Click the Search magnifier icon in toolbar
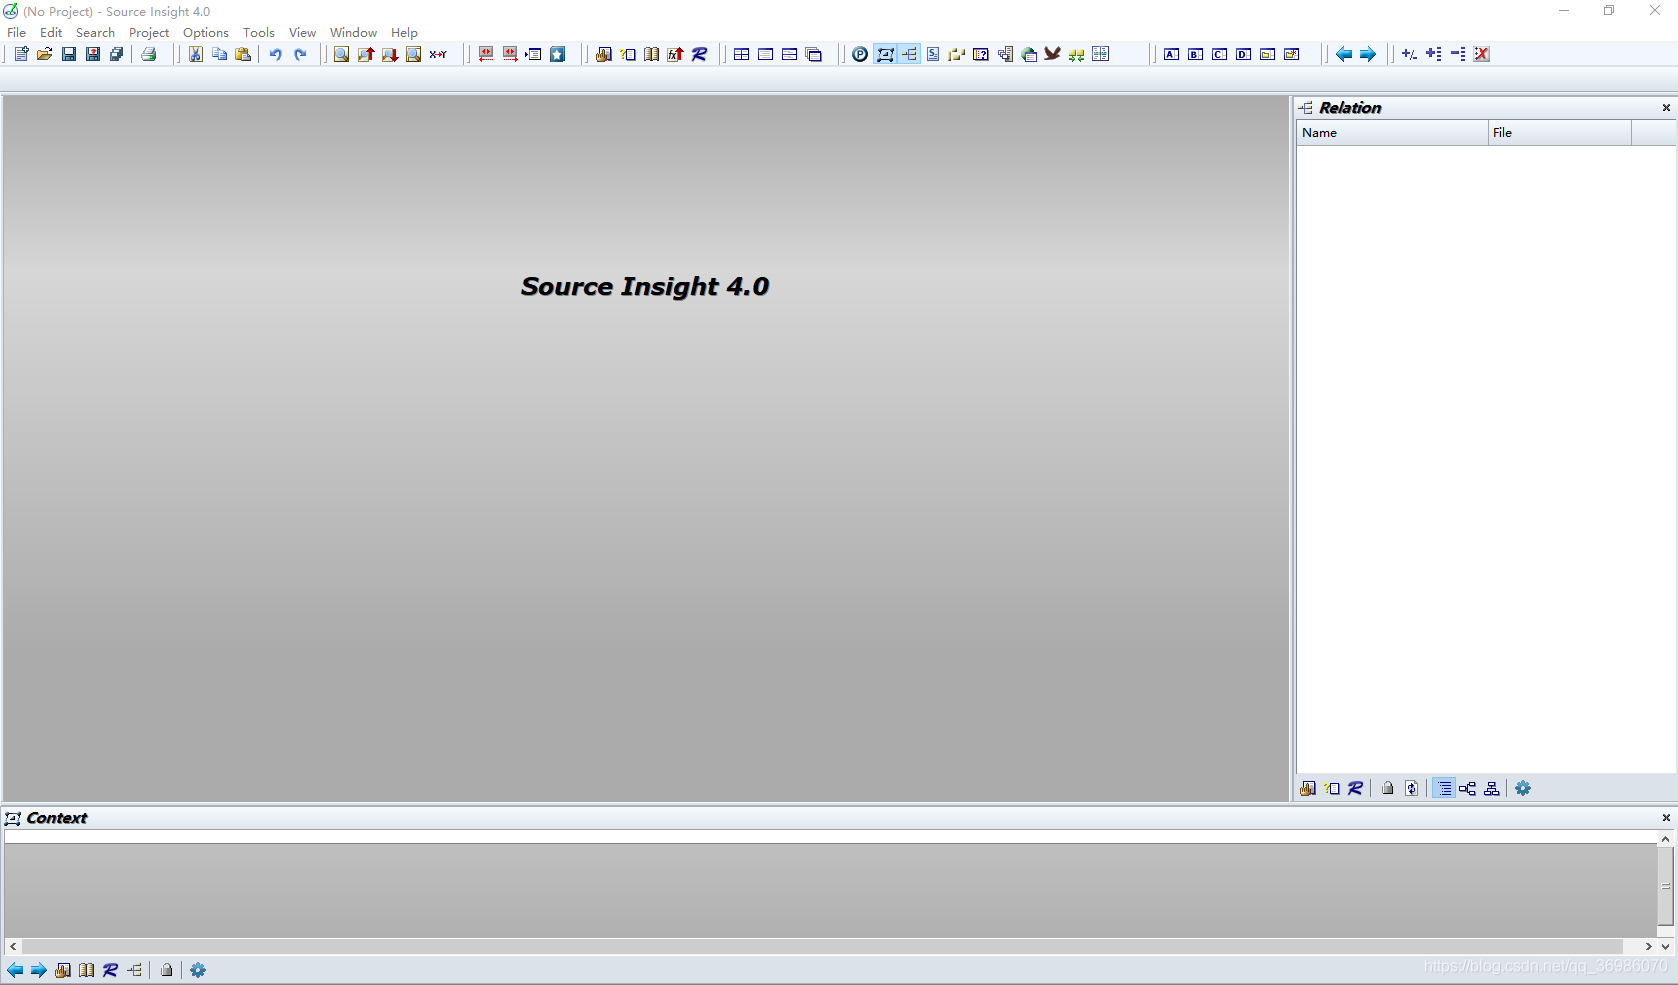This screenshot has height=985, width=1678. [x=342, y=54]
